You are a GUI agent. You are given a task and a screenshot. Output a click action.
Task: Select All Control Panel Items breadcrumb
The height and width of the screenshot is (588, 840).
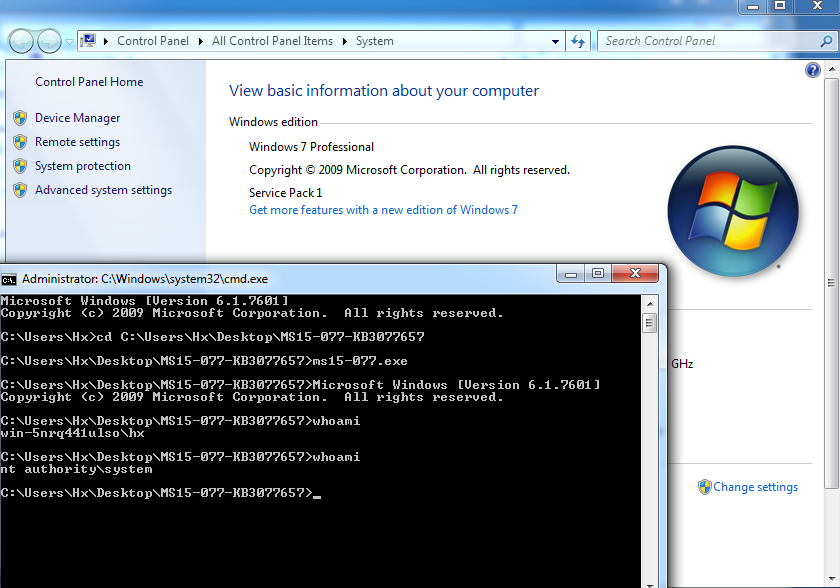pyautogui.click(x=272, y=41)
